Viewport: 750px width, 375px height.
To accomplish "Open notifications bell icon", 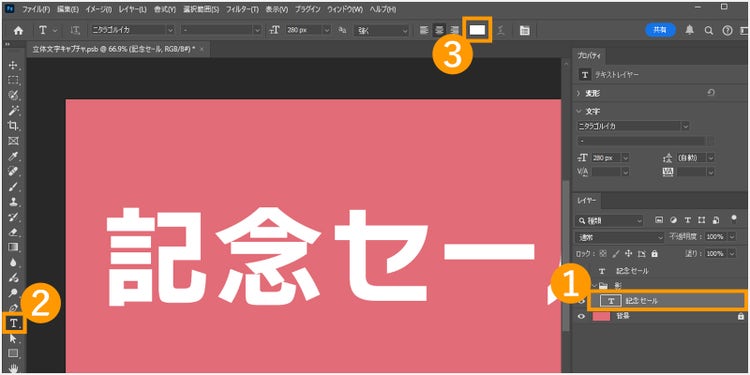I will [x=689, y=30].
